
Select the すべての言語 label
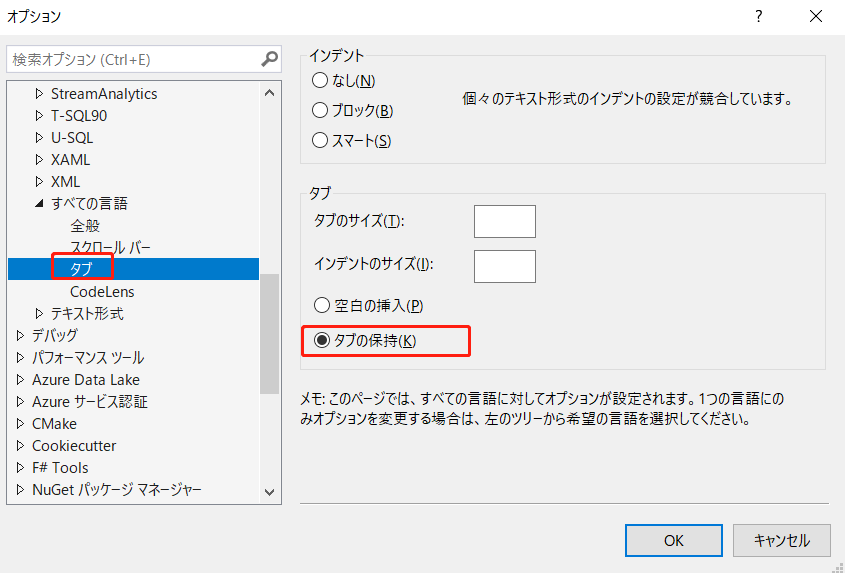pyautogui.click(x=89, y=204)
